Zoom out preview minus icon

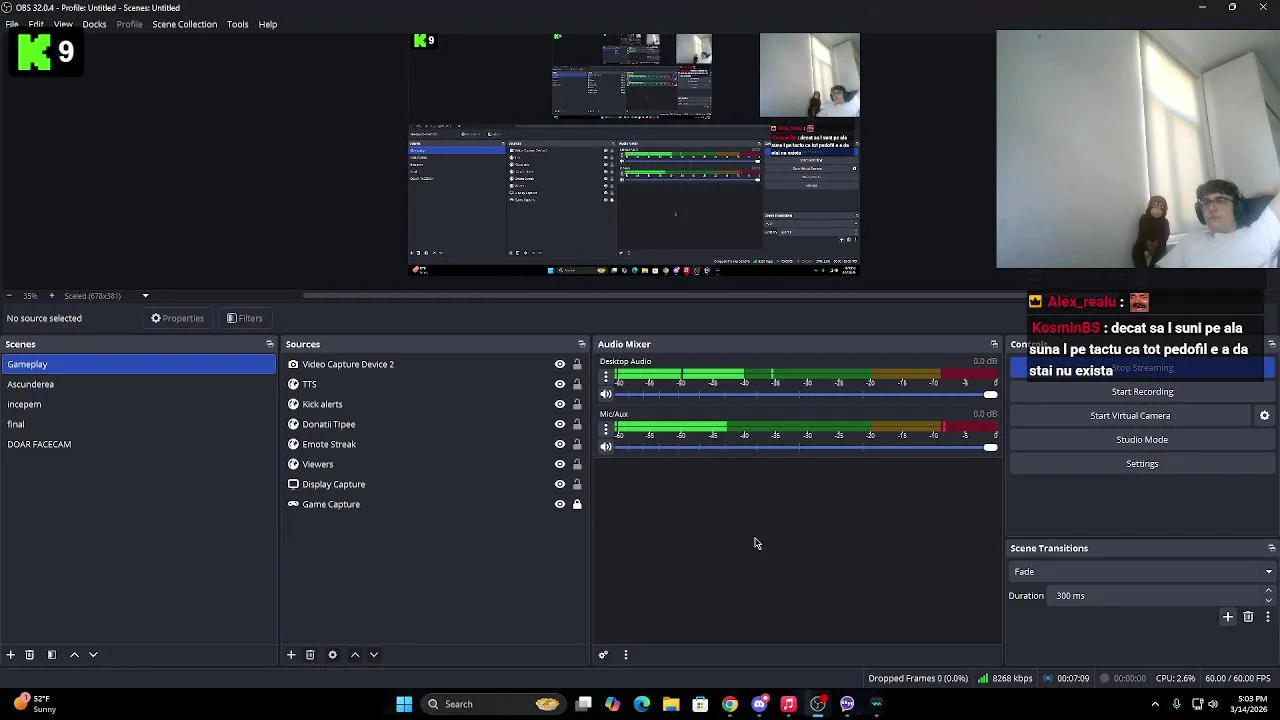pyautogui.click(x=9, y=296)
